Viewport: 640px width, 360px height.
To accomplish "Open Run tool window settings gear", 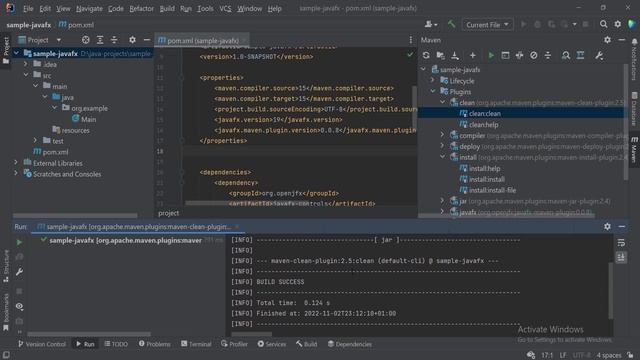I will point(607,226).
